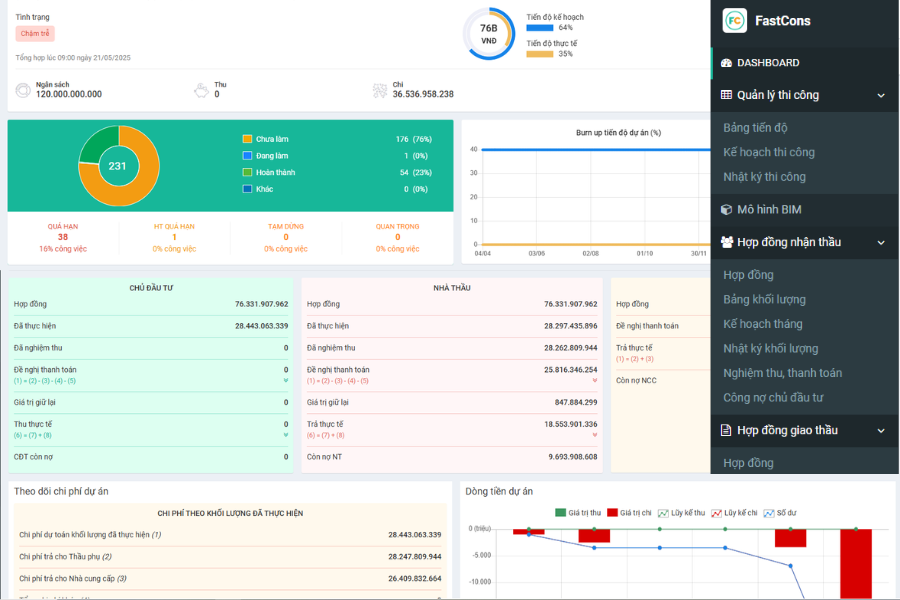Toggle the Khác legend swatch
Viewport: 900px width, 600px height.
247,189
